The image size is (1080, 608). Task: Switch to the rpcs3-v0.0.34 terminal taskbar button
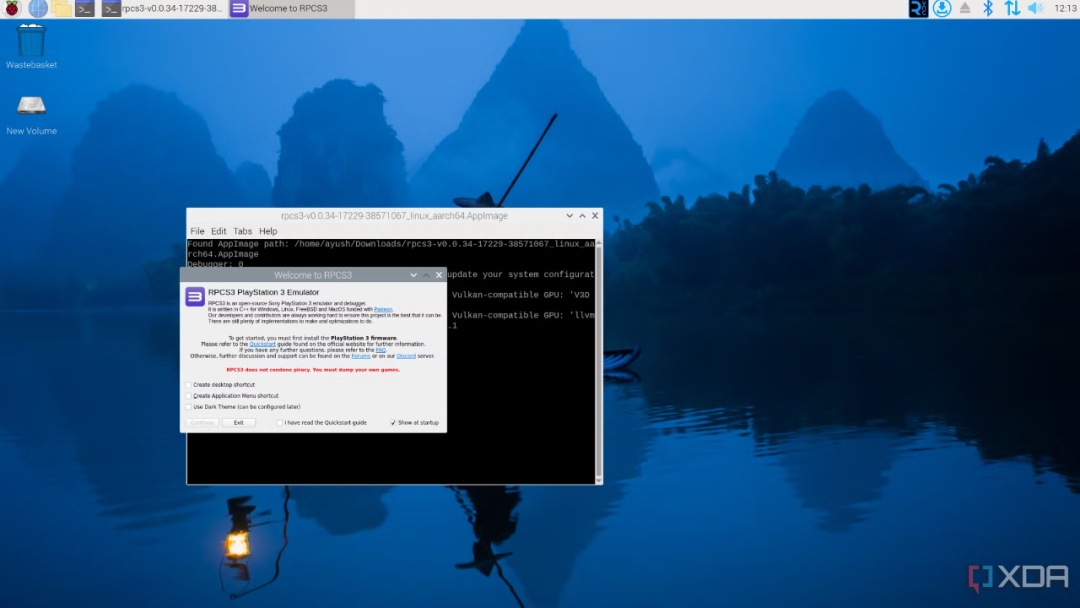(x=163, y=8)
